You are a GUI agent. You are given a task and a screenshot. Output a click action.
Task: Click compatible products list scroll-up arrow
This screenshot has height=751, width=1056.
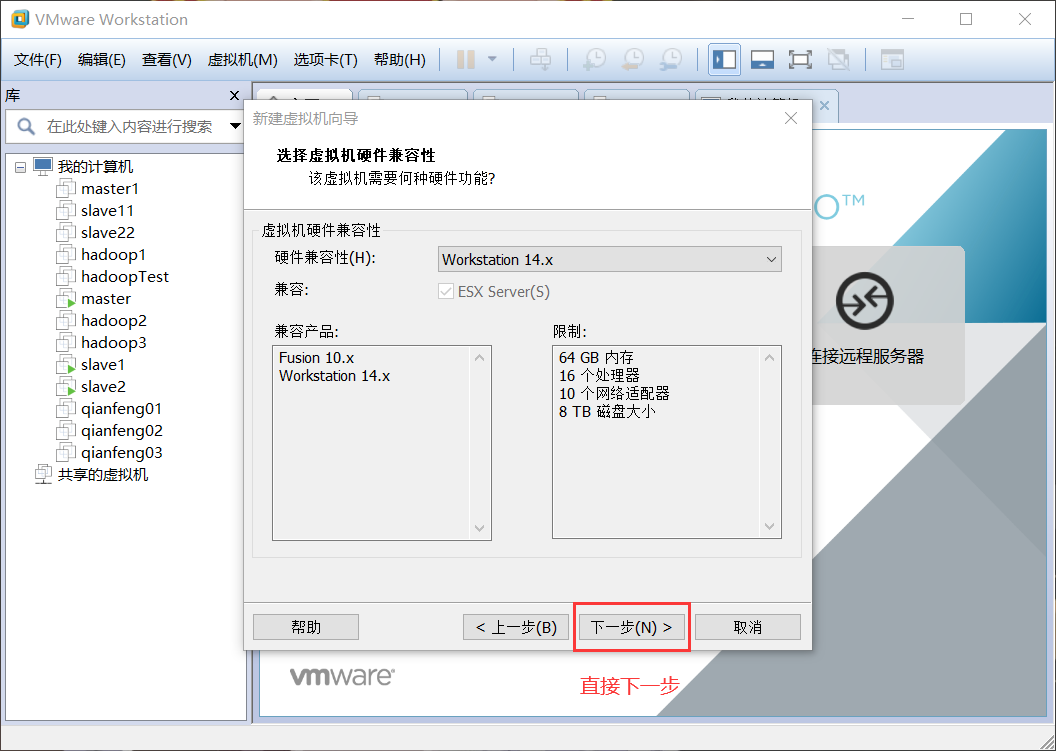click(x=480, y=358)
